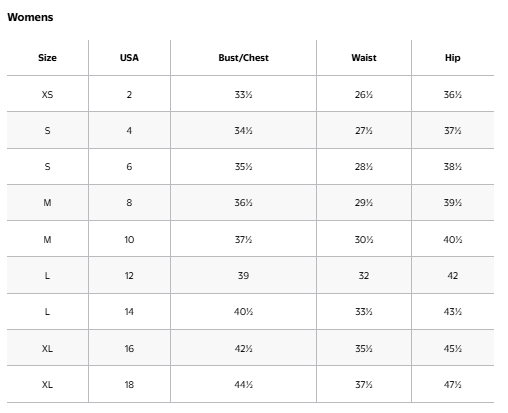
Task: Click USA size 8 cell
Action: [129, 203]
